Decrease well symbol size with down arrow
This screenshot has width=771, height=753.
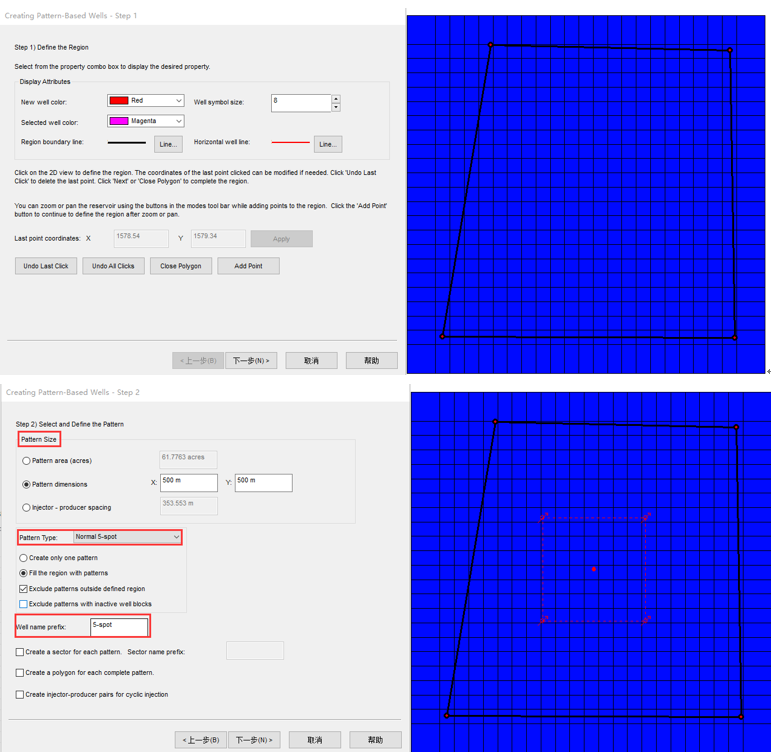point(336,107)
